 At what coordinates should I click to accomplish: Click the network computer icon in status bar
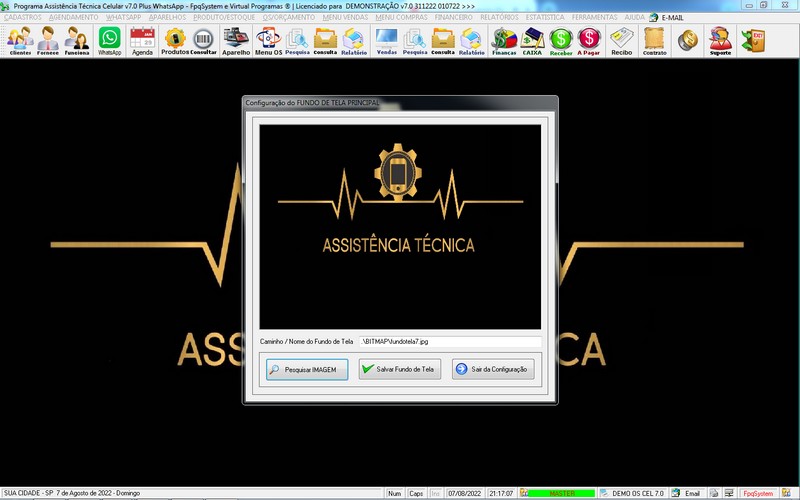click(x=730, y=493)
